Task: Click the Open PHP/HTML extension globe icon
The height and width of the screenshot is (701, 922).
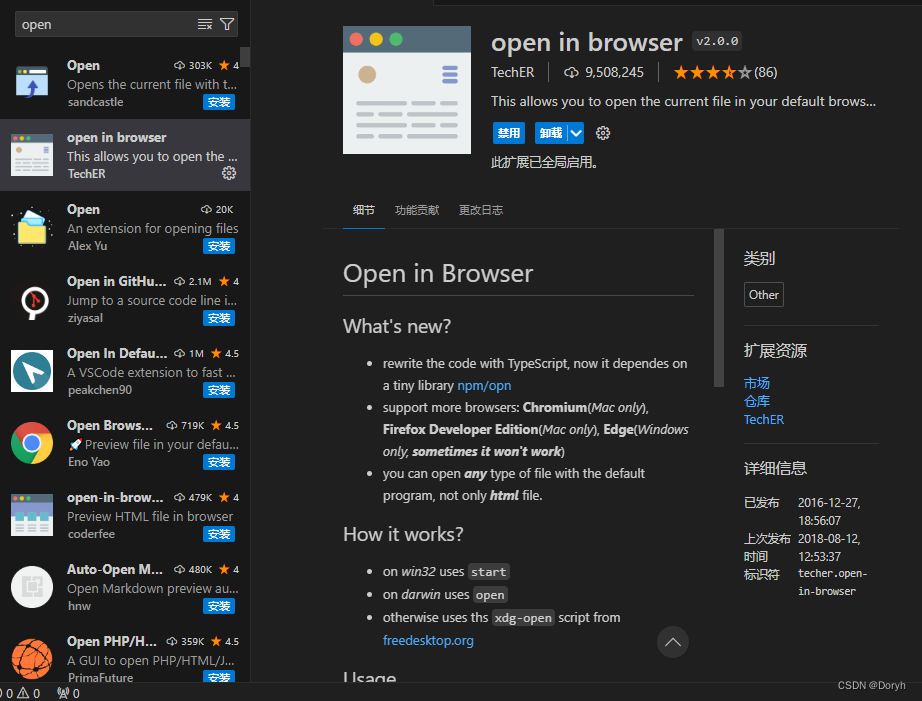Action: pyautogui.click(x=32, y=659)
